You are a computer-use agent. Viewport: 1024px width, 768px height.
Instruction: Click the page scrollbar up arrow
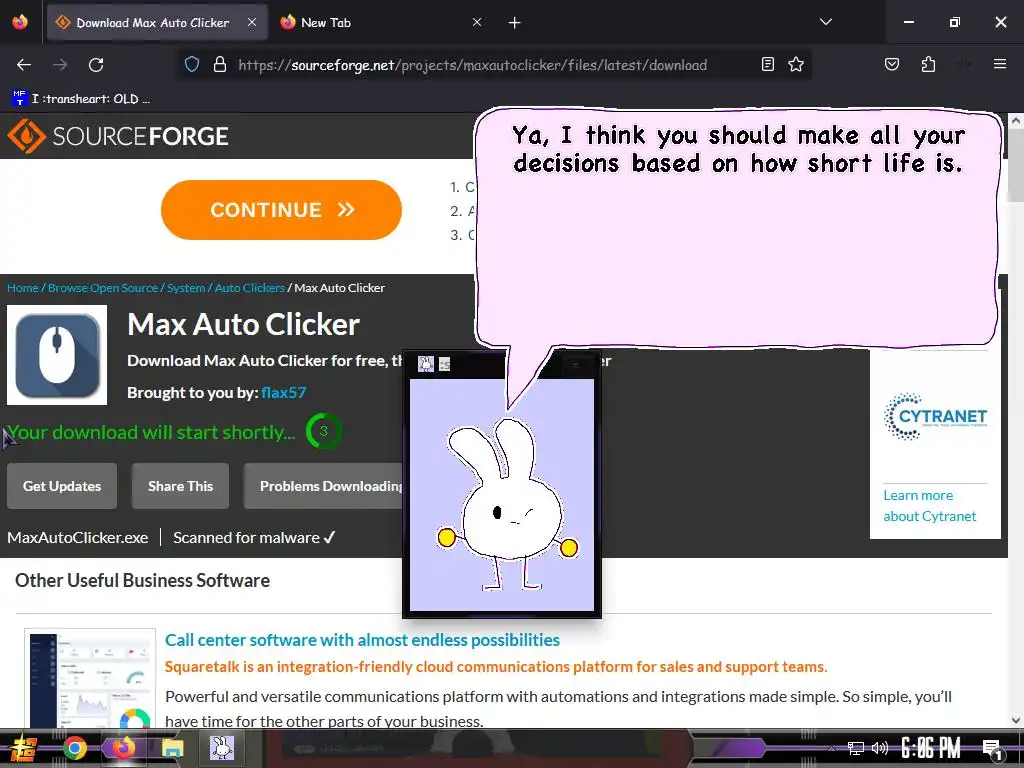tap(1016, 121)
